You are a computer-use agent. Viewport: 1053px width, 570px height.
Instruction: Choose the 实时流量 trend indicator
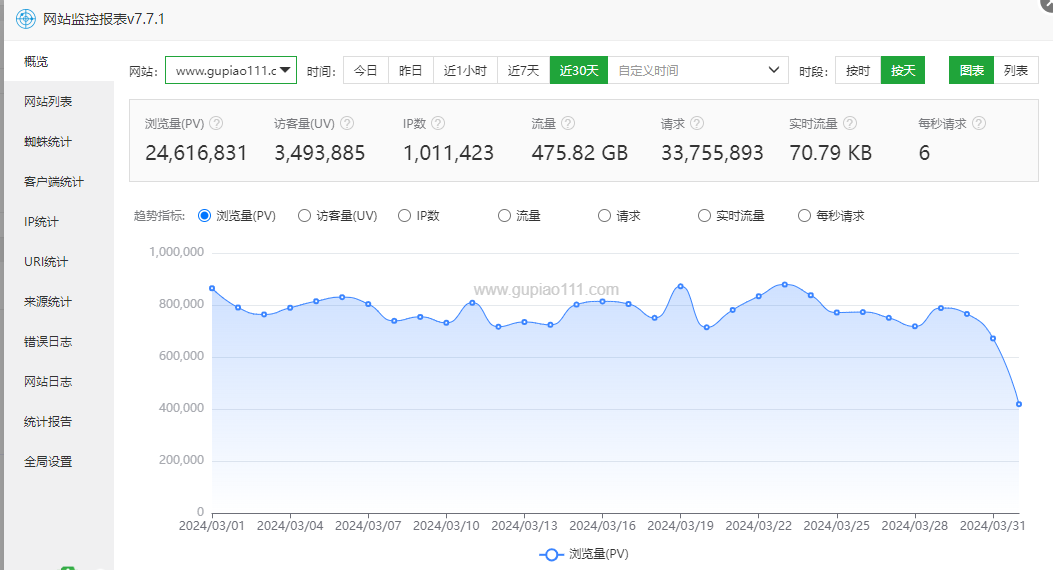[x=705, y=215]
